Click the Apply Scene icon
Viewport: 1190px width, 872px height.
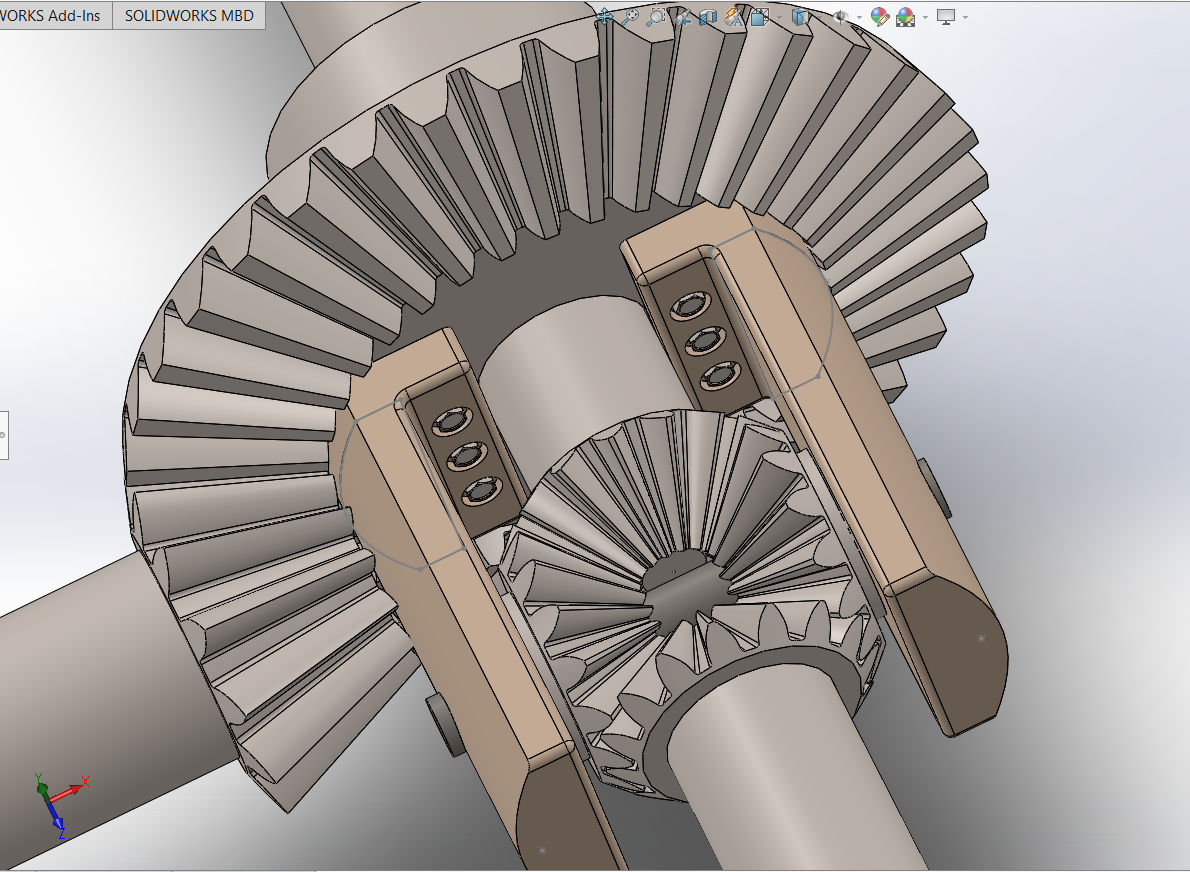coord(906,17)
